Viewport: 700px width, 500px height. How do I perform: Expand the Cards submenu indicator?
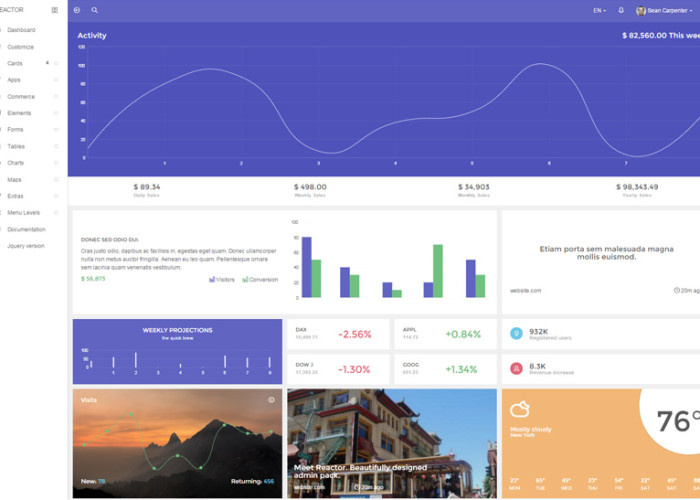click(x=56, y=63)
